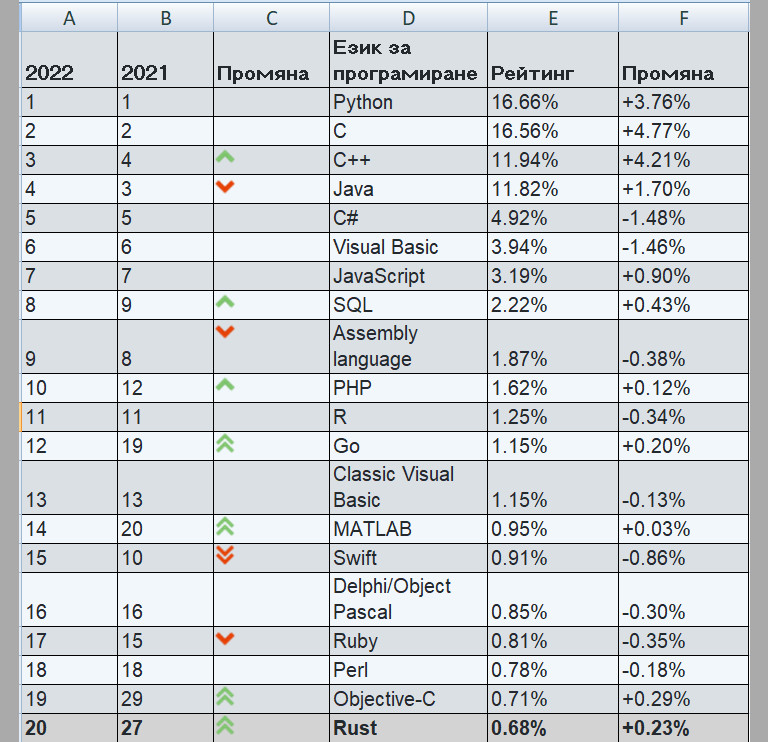The height and width of the screenshot is (742, 768).
Task: Click the red down arrow in the Java row
Action: [226, 186]
